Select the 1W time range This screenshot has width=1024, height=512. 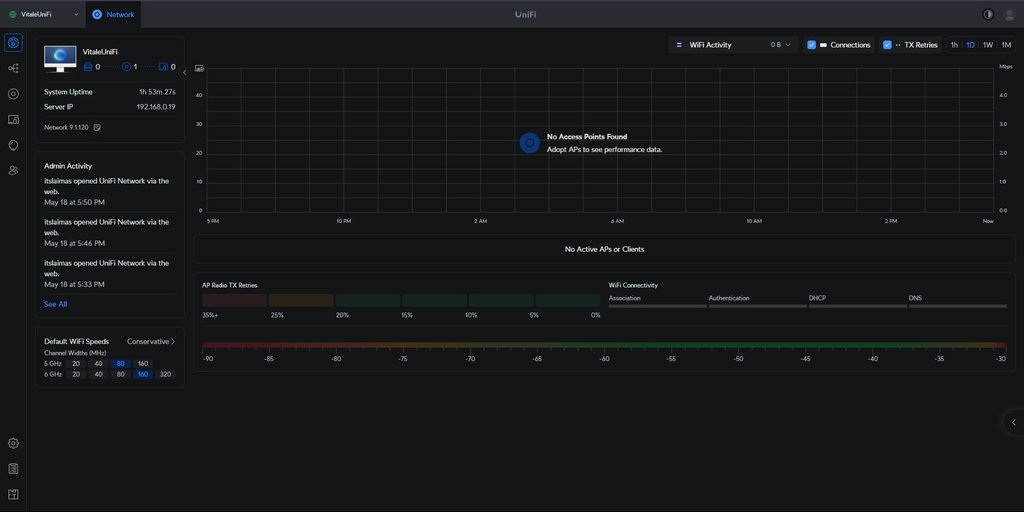(x=988, y=45)
